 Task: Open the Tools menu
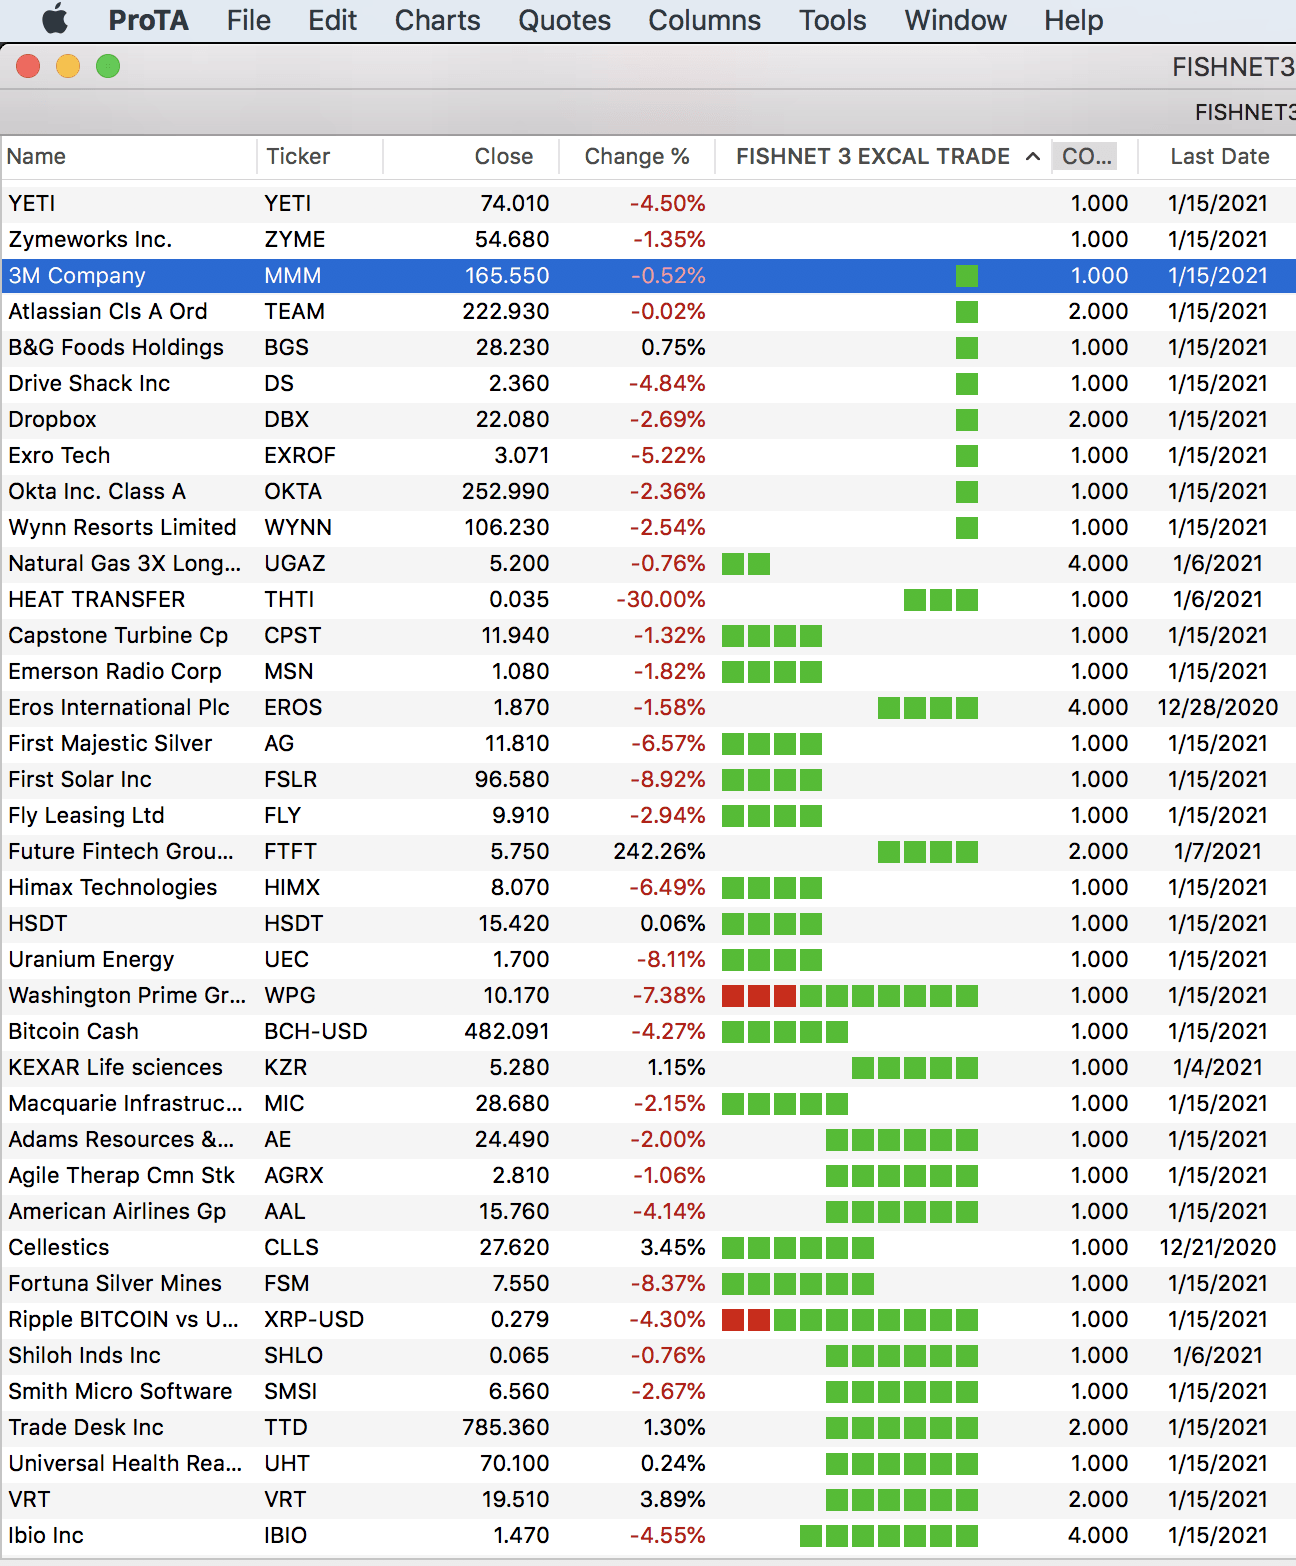(832, 20)
